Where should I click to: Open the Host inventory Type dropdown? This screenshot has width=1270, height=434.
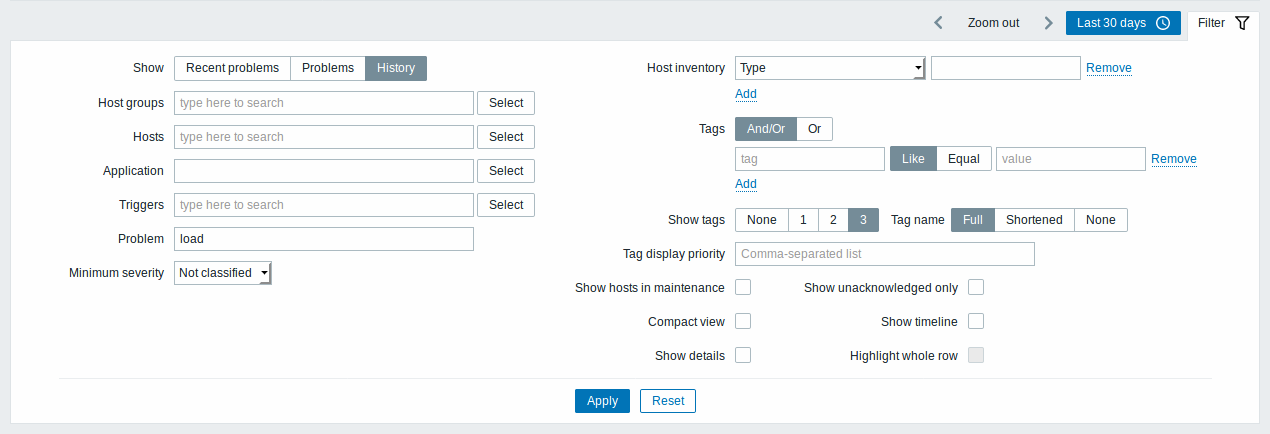(x=830, y=68)
